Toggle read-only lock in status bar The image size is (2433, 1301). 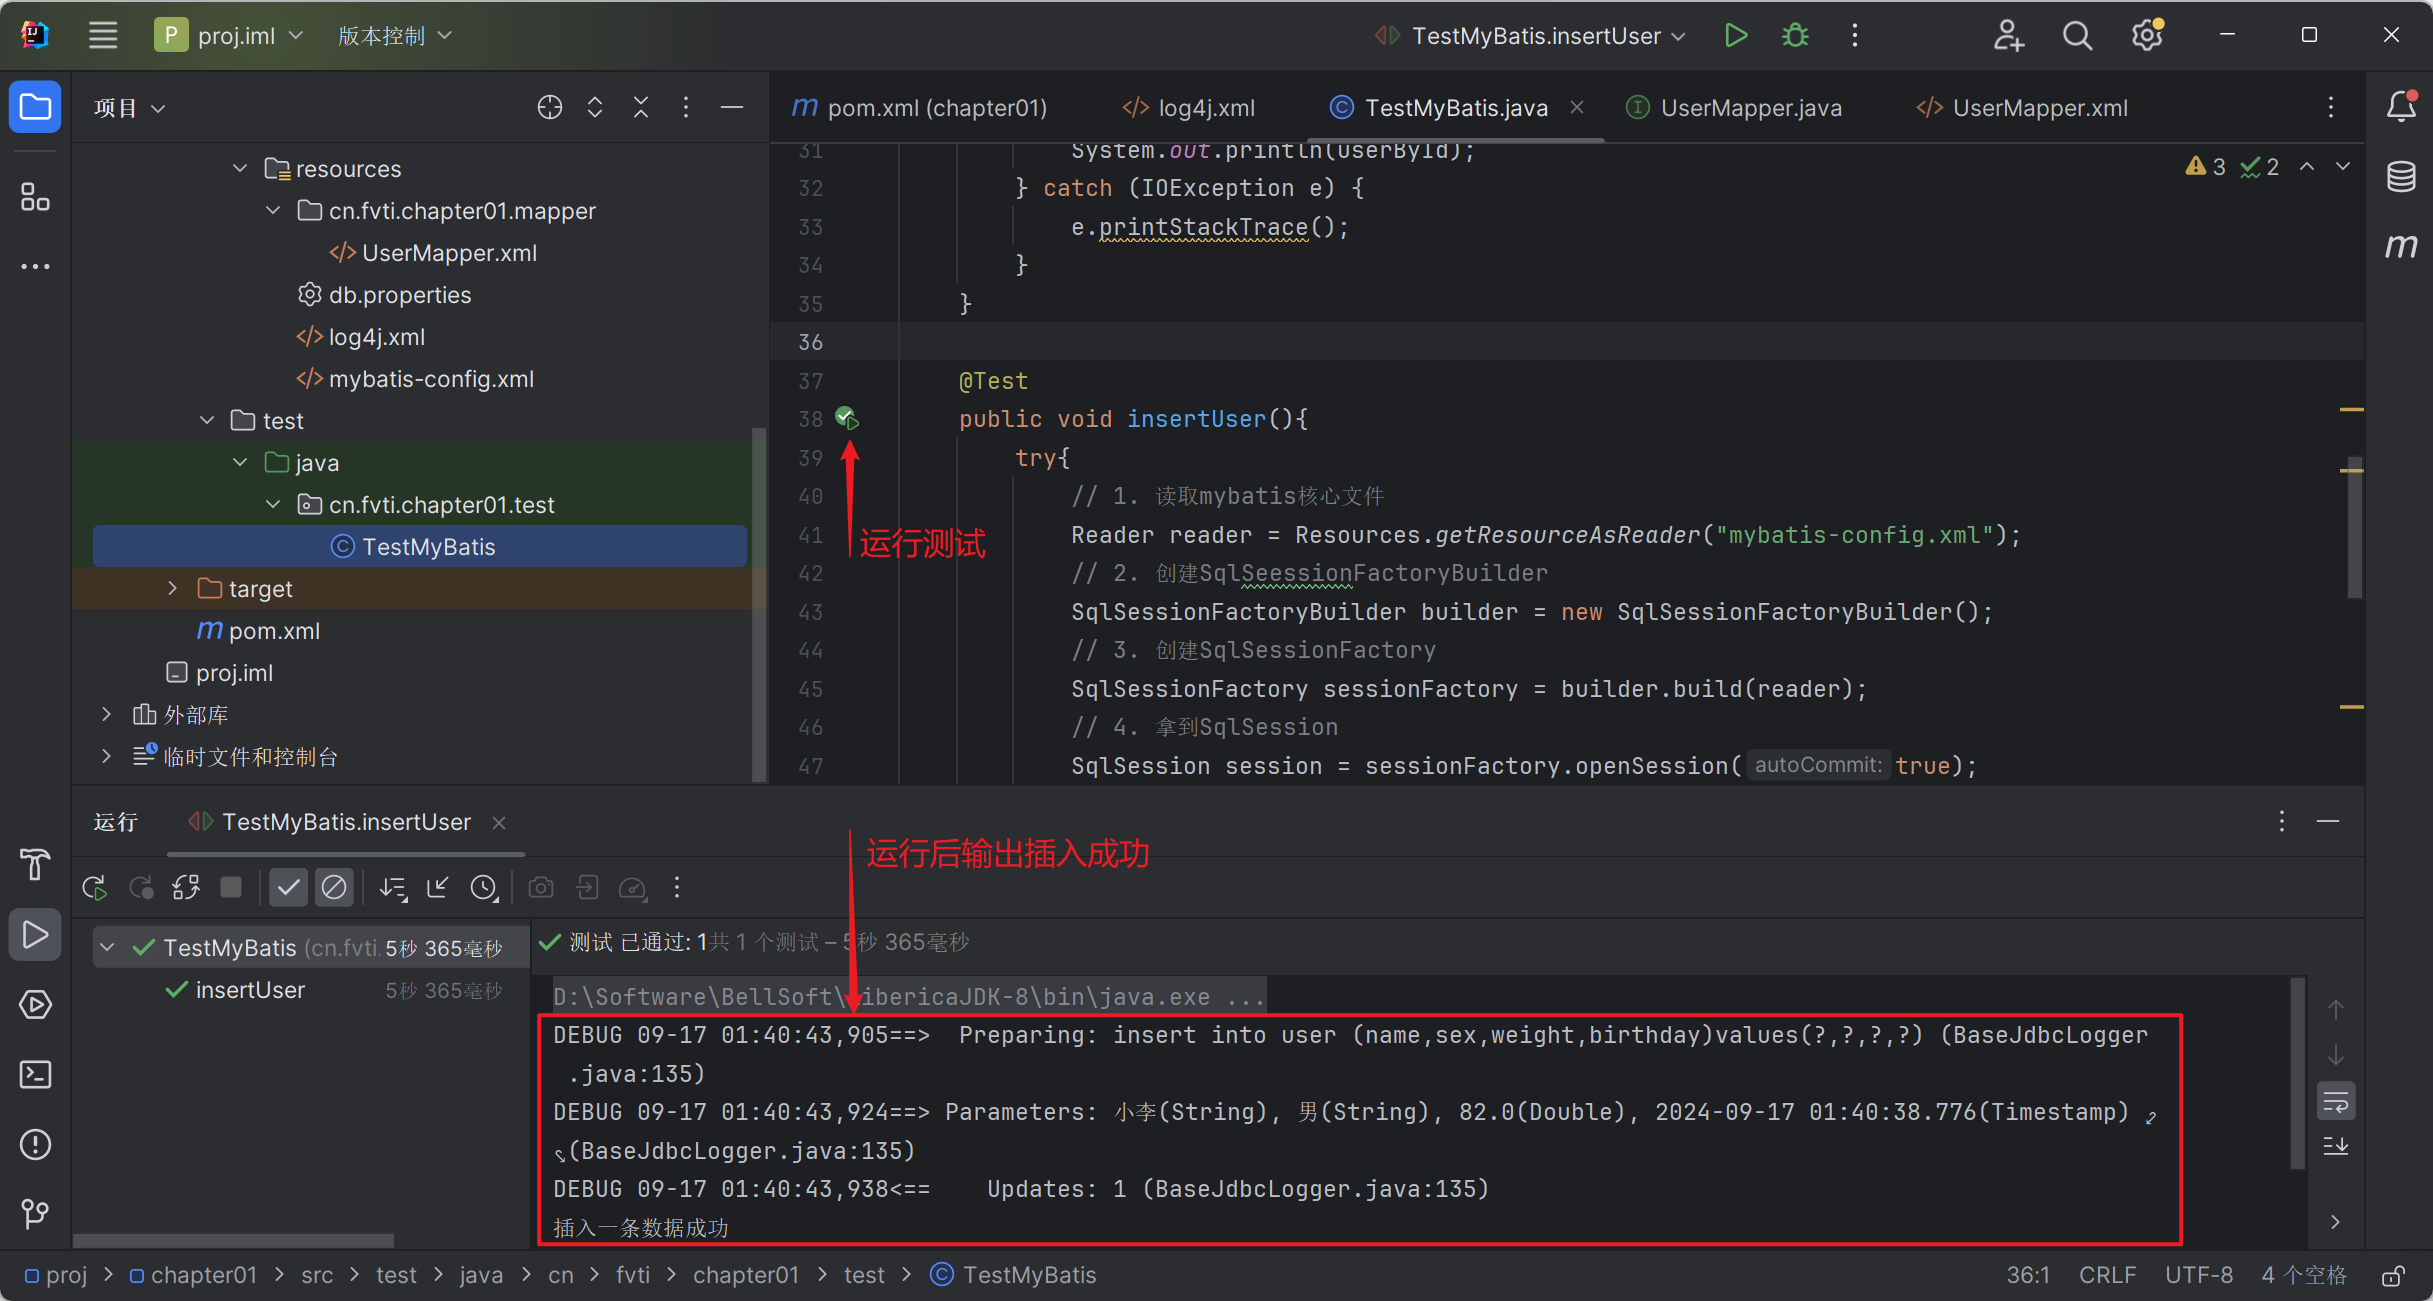pos(2393,1275)
